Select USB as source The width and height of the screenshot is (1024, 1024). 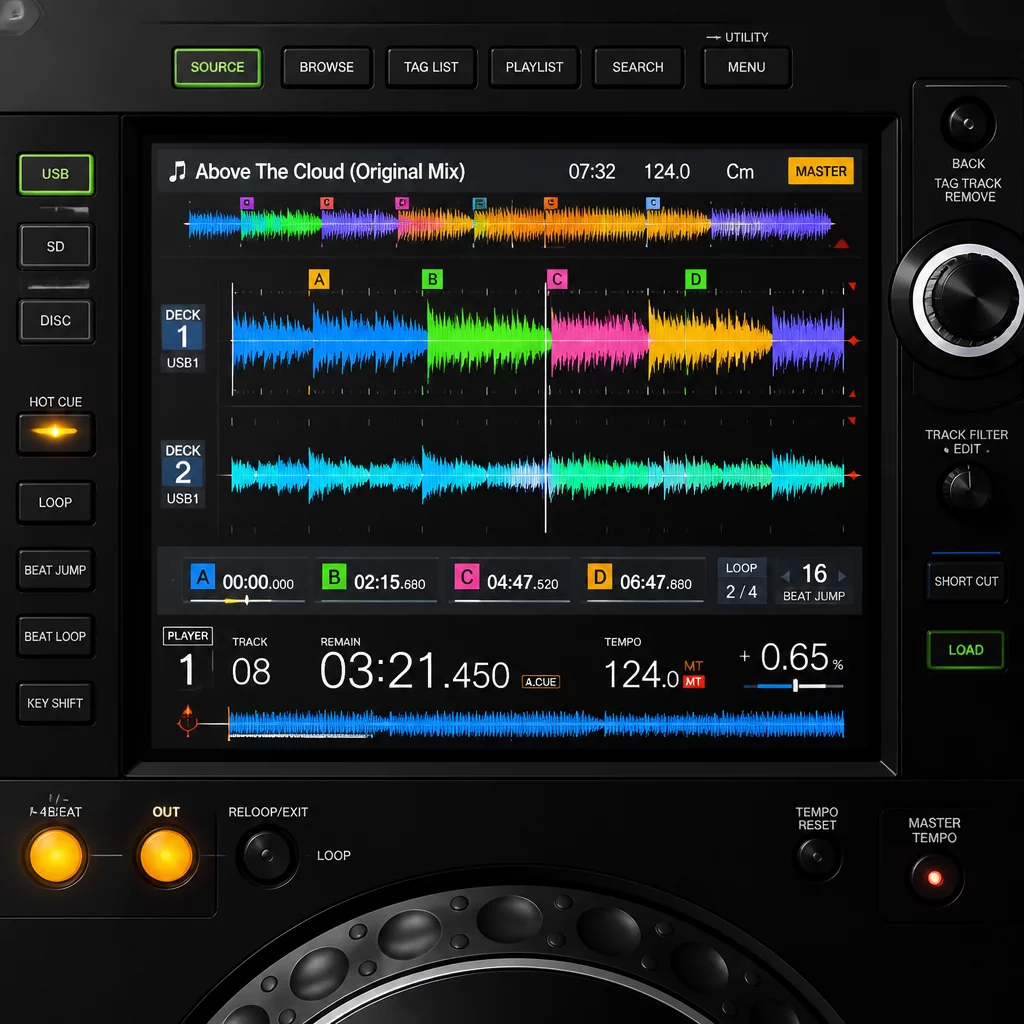[x=56, y=174]
